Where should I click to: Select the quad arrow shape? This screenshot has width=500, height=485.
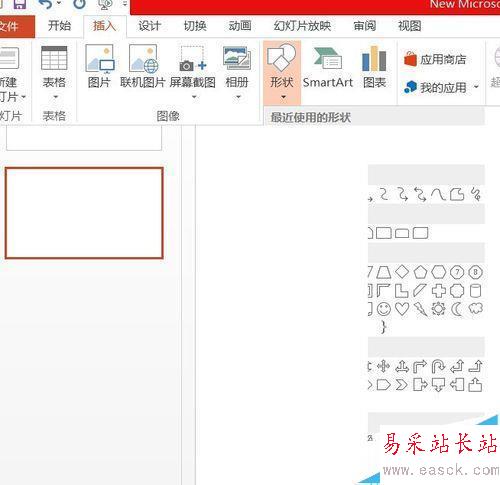click(x=383, y=366)
